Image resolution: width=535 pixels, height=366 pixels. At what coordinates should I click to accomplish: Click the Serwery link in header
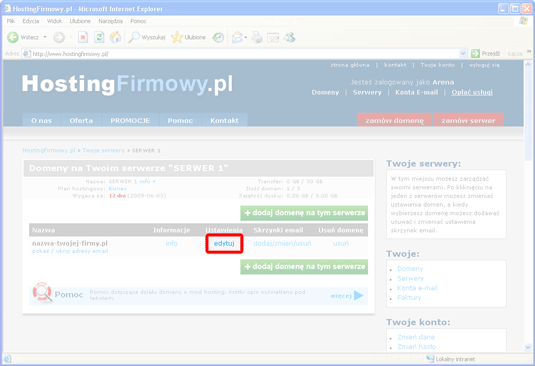point(367,92)
